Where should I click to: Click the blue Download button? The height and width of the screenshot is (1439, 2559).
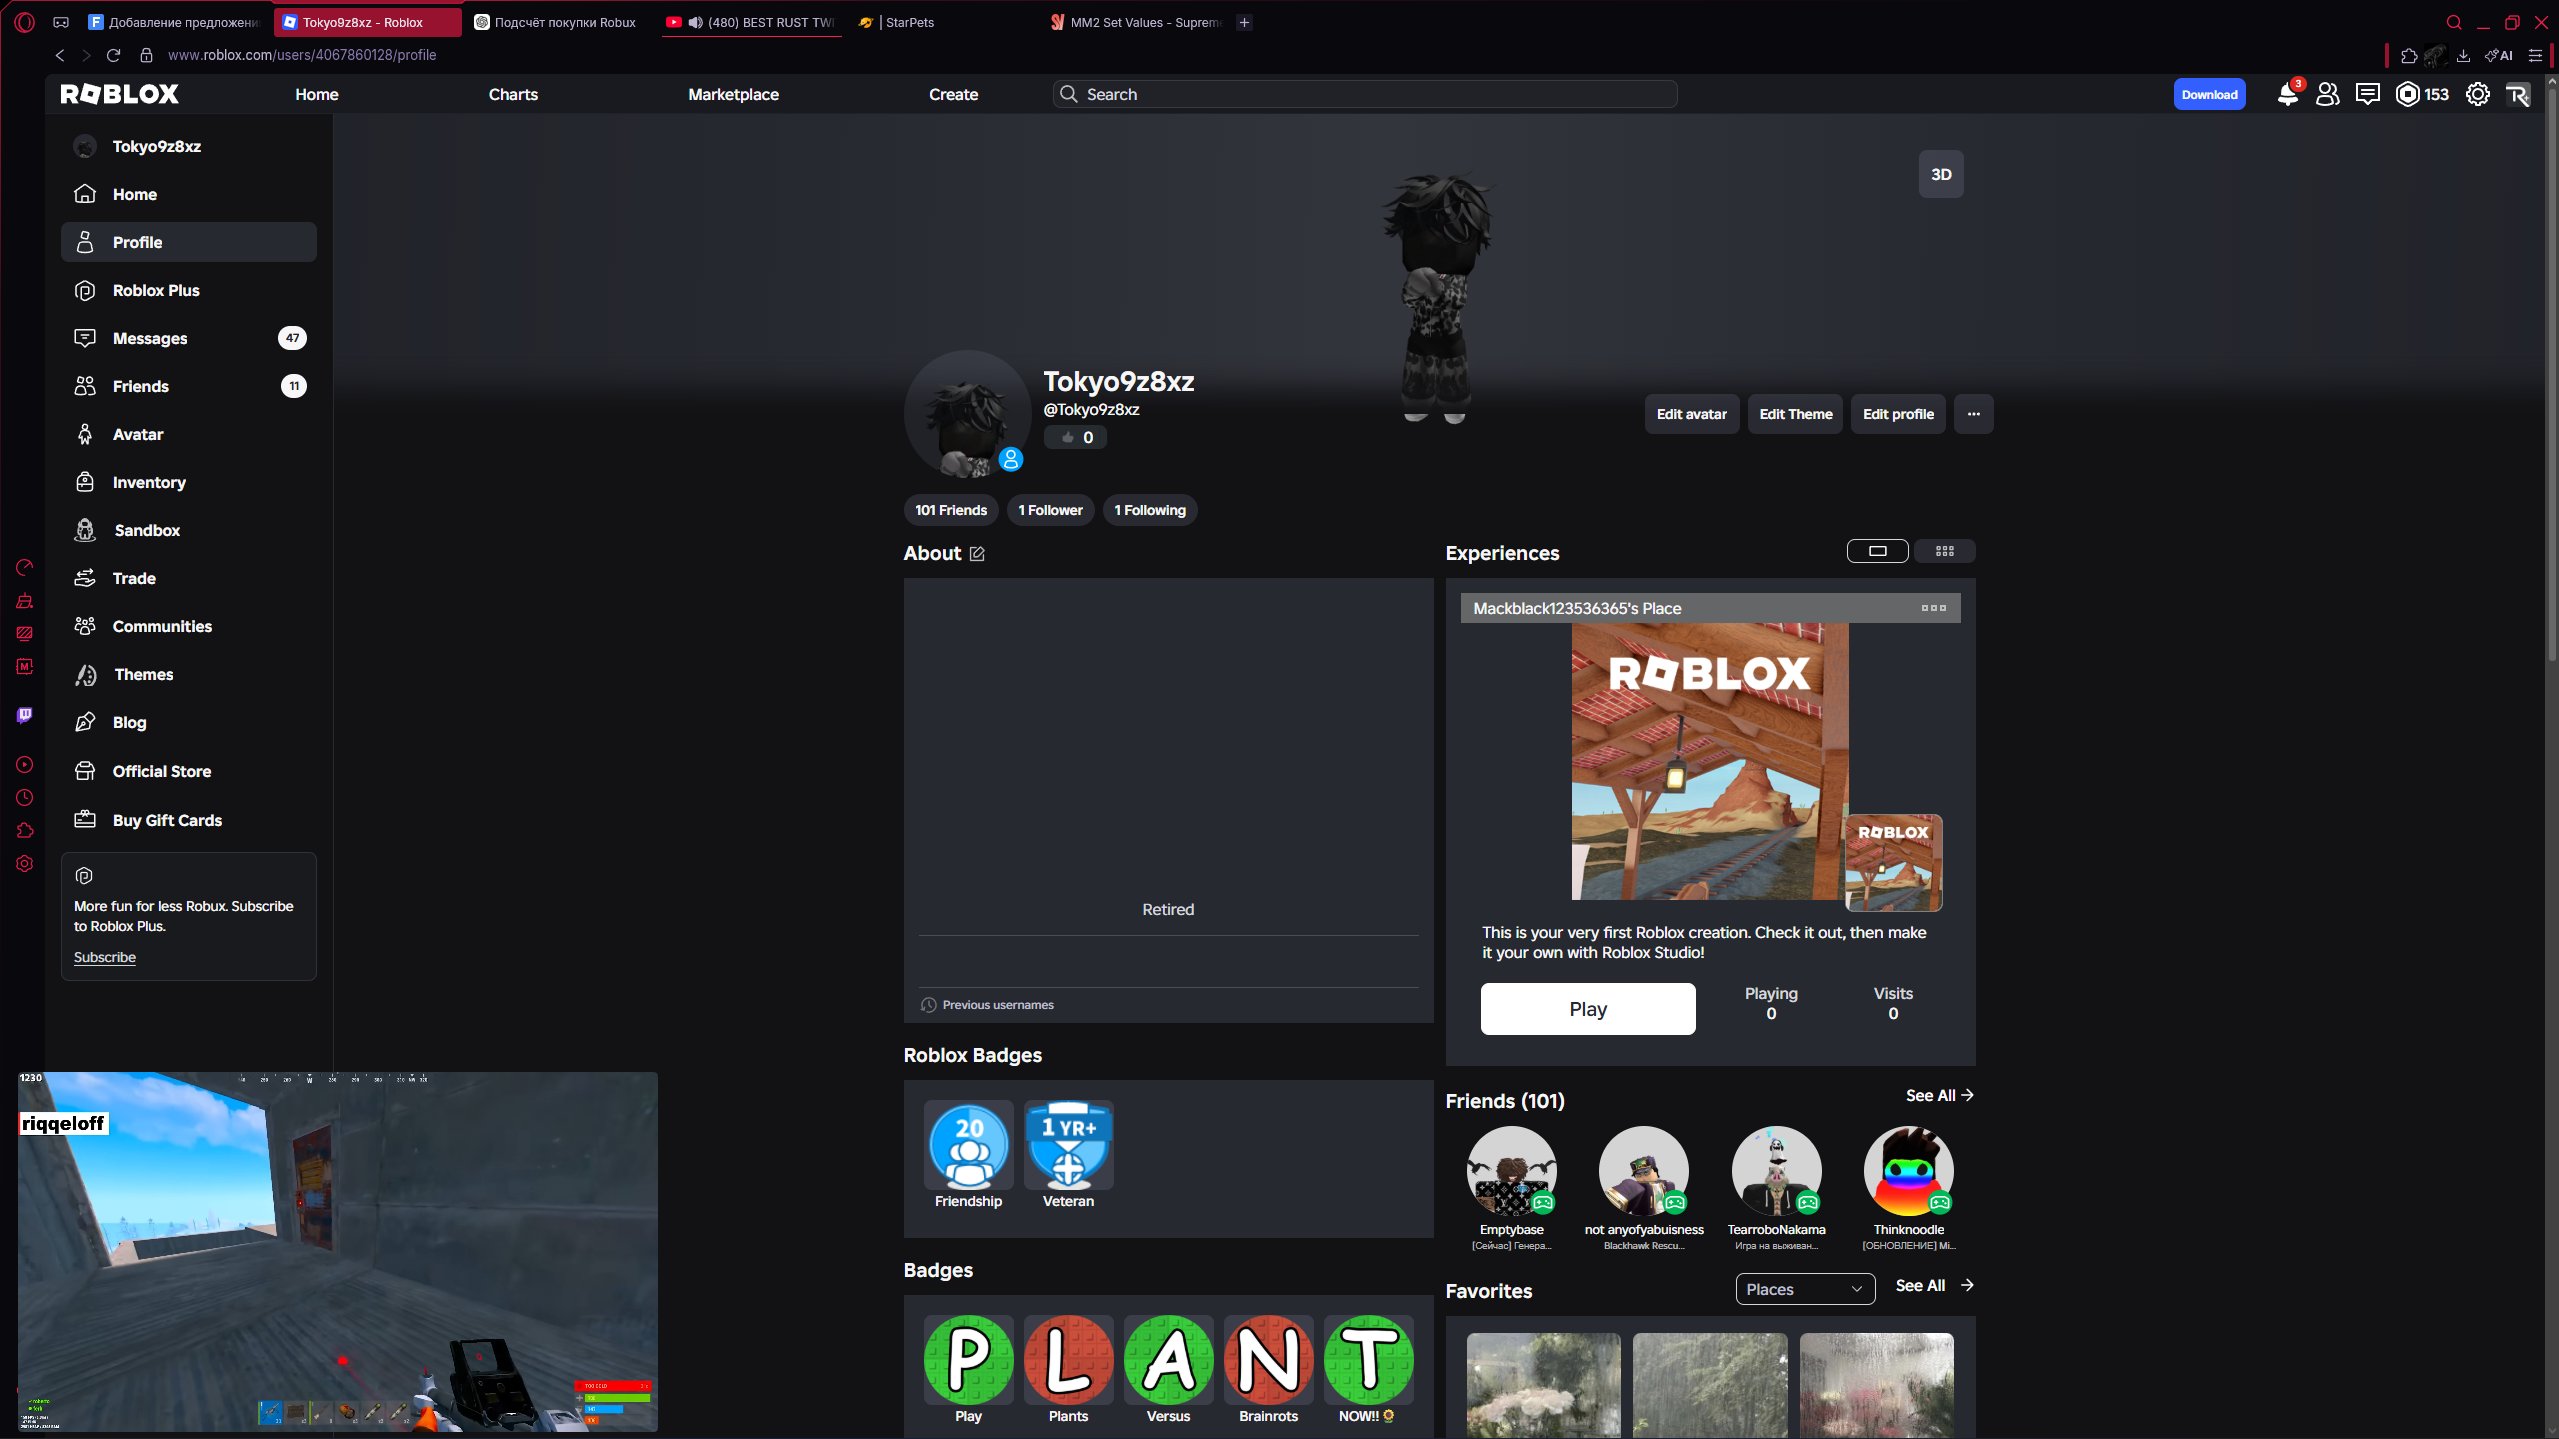pyautogui.click(x=2209, y=94)
